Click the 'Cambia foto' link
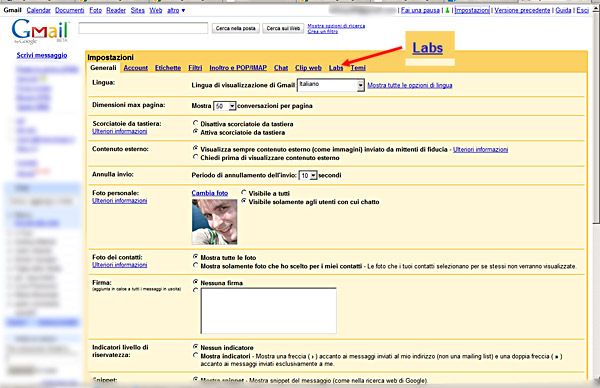Screen dimensions: 600x388 click(x=210, y=193)
